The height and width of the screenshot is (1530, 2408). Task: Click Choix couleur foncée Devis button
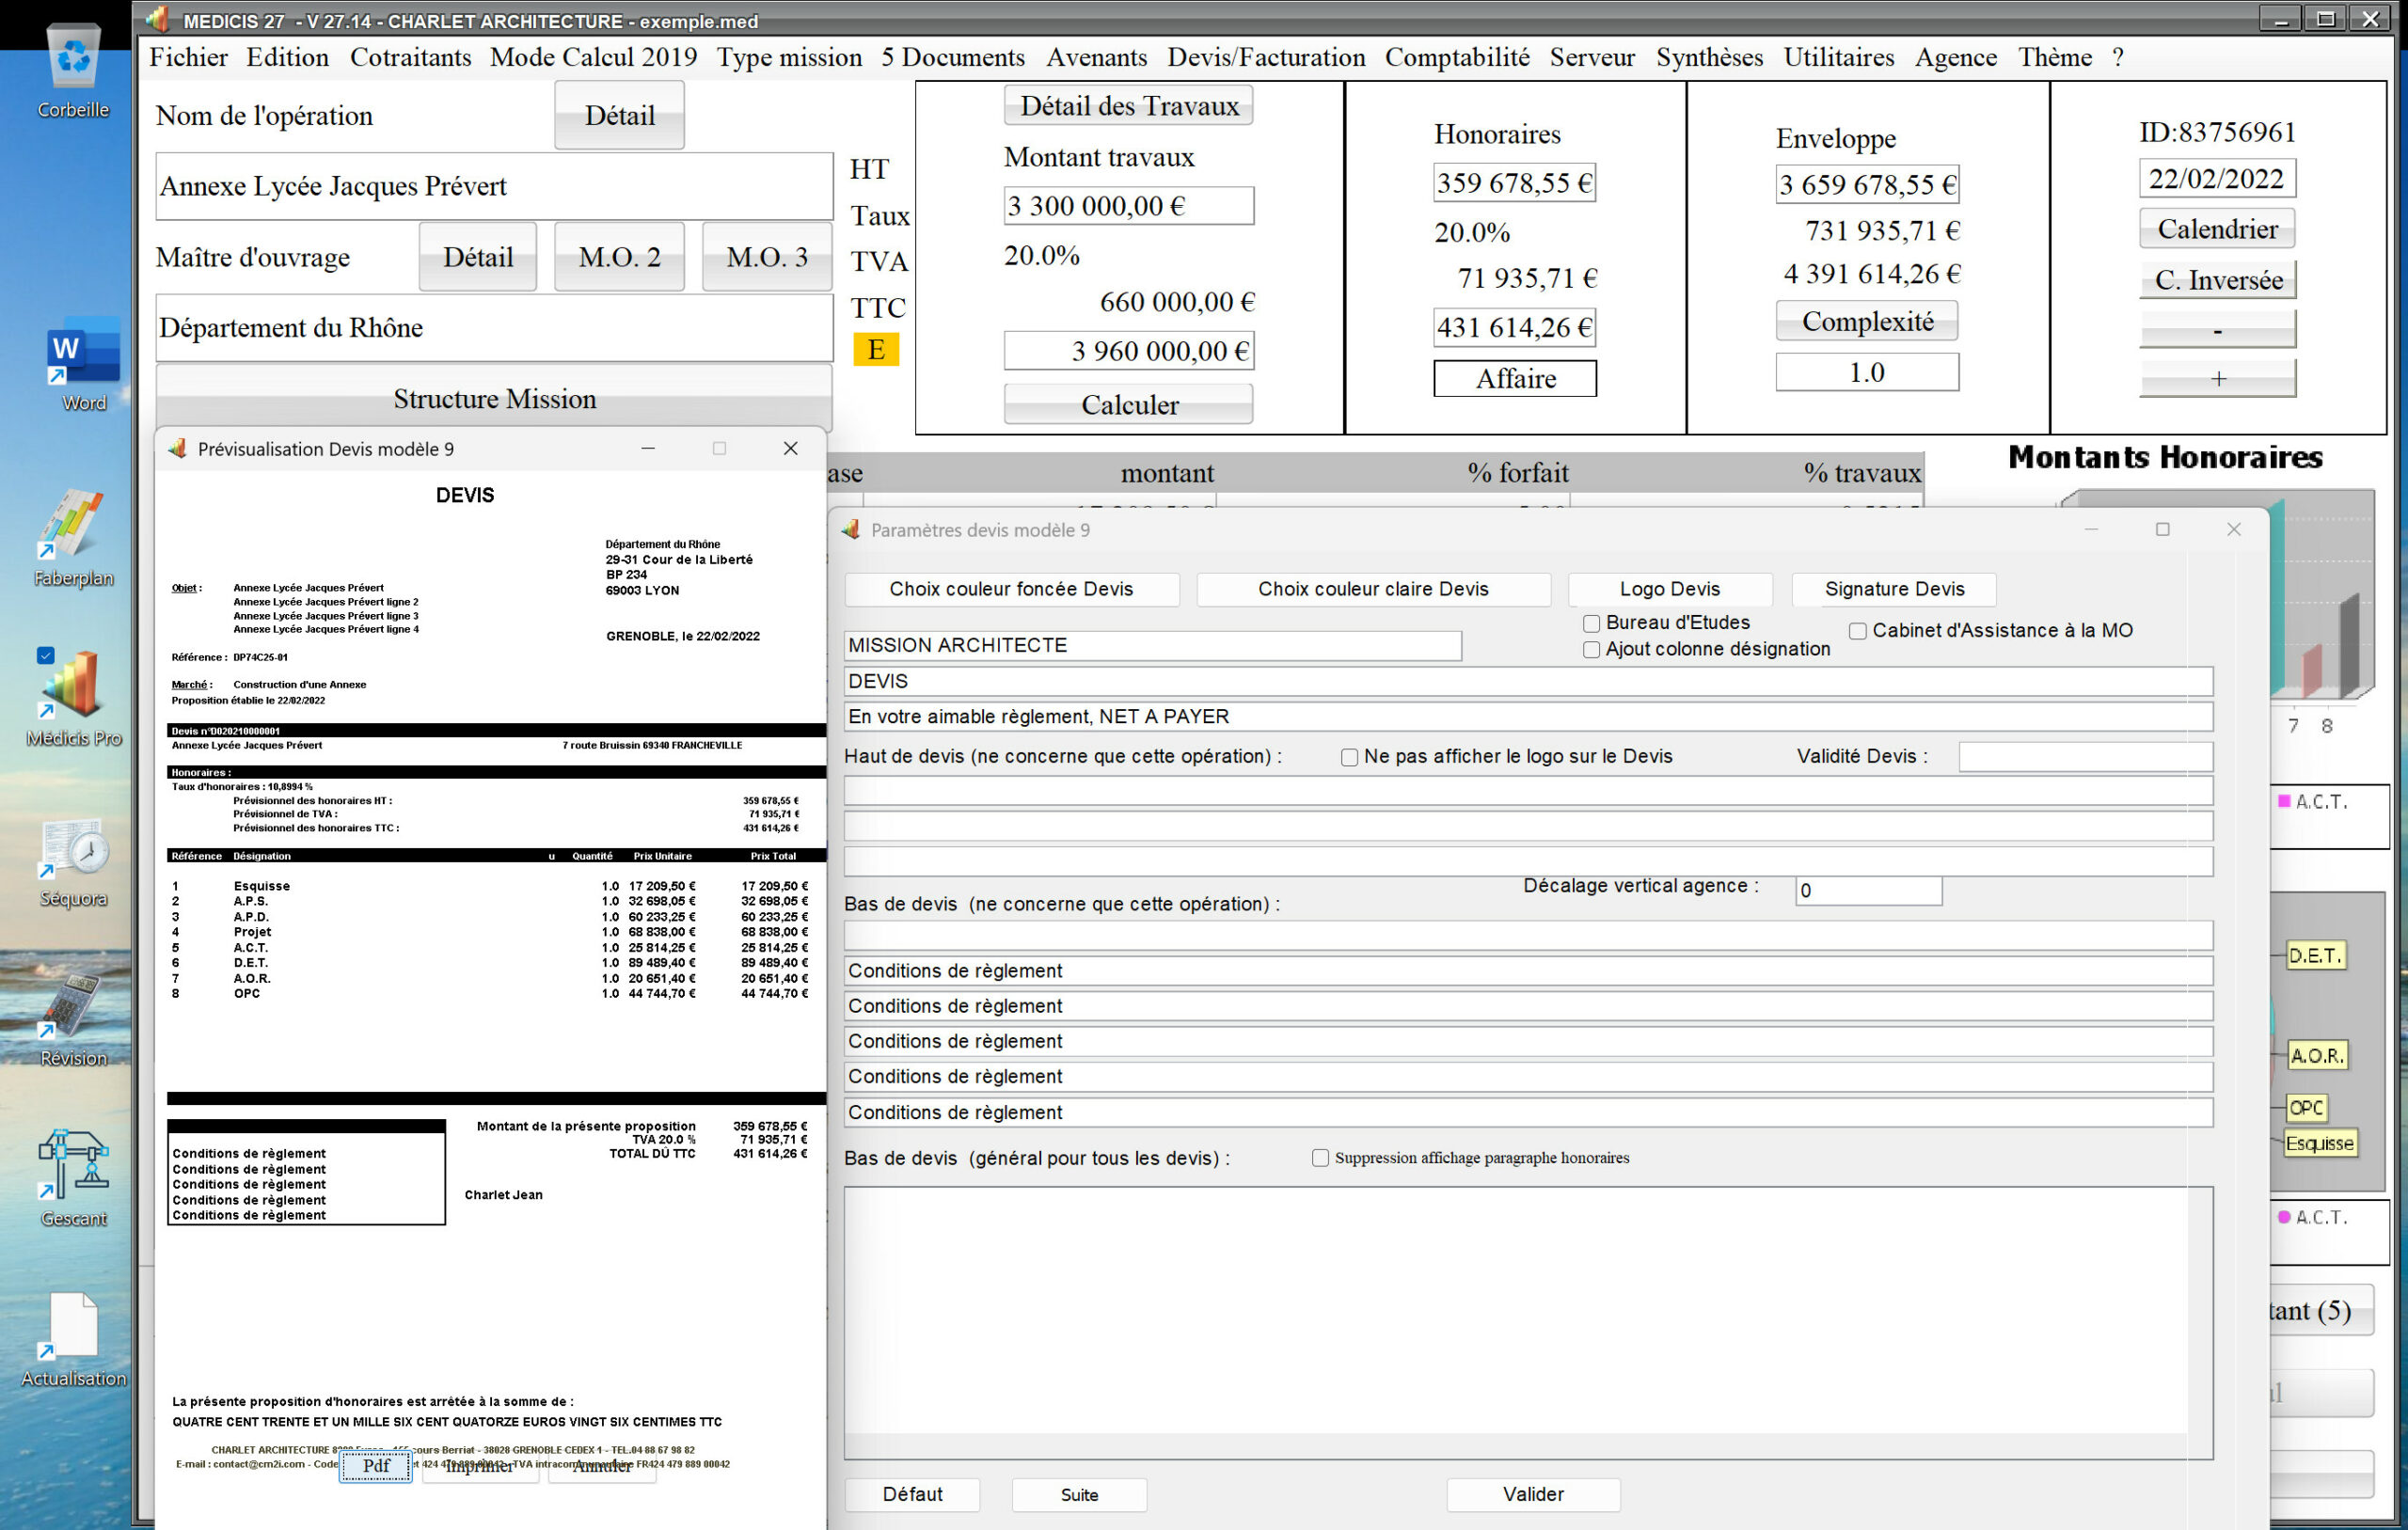(x=1011, y=589)
